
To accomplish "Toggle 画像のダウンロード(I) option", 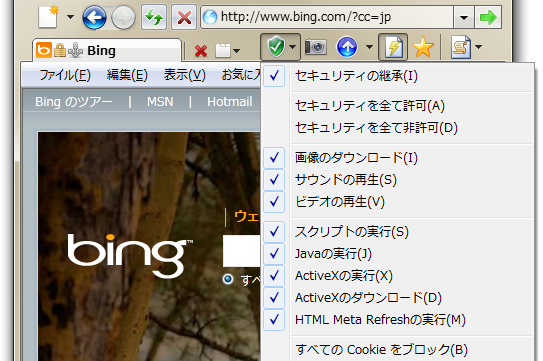I will coord(398,158).
